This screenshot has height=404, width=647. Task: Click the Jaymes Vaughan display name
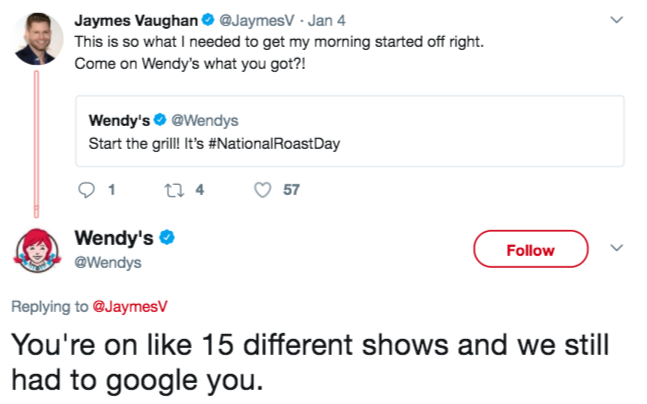(x=136, y=20)
